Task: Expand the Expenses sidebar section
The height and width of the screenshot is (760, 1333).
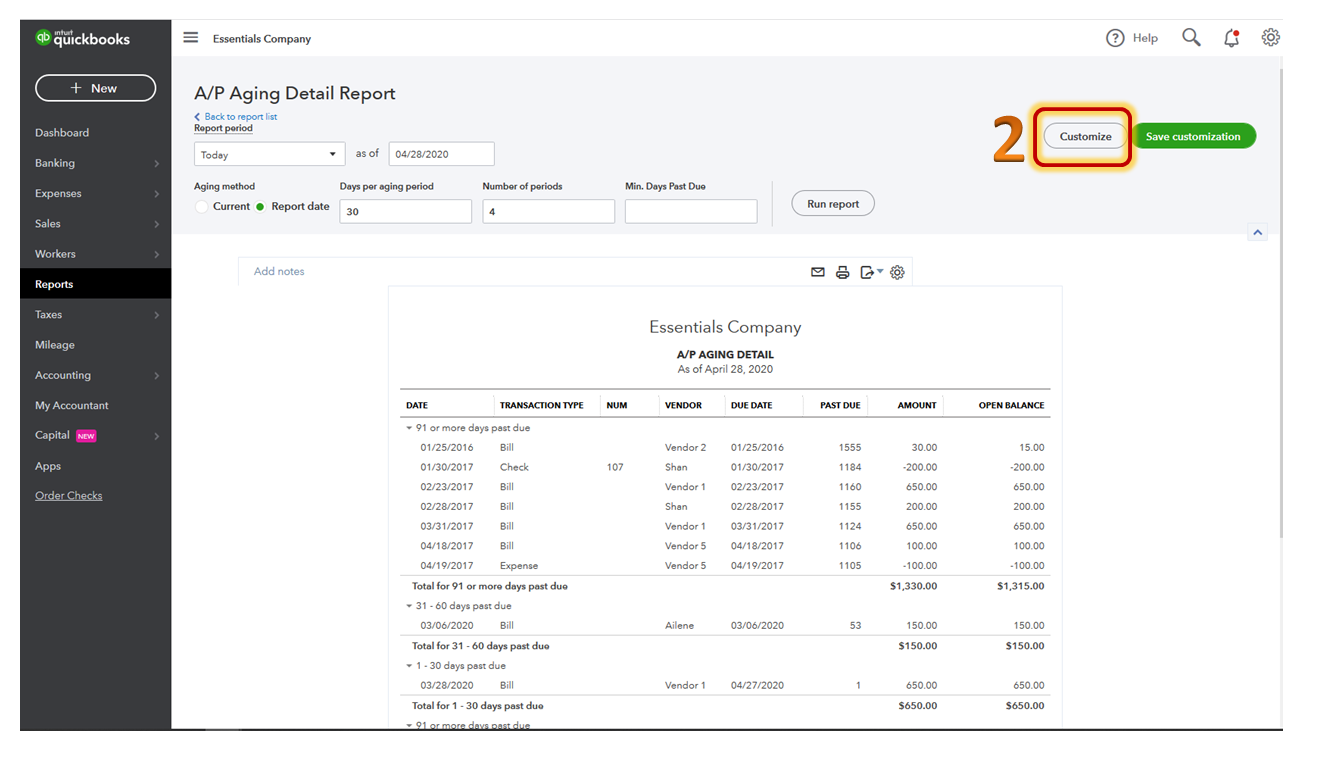Action: coord(57,193)
